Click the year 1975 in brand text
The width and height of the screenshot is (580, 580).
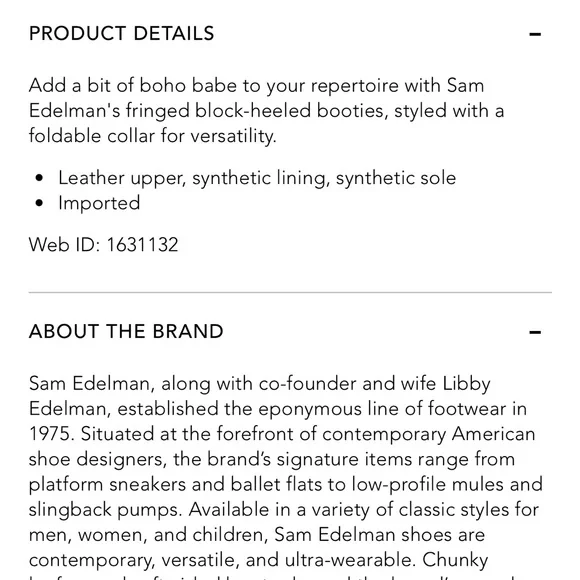[50, 434]
